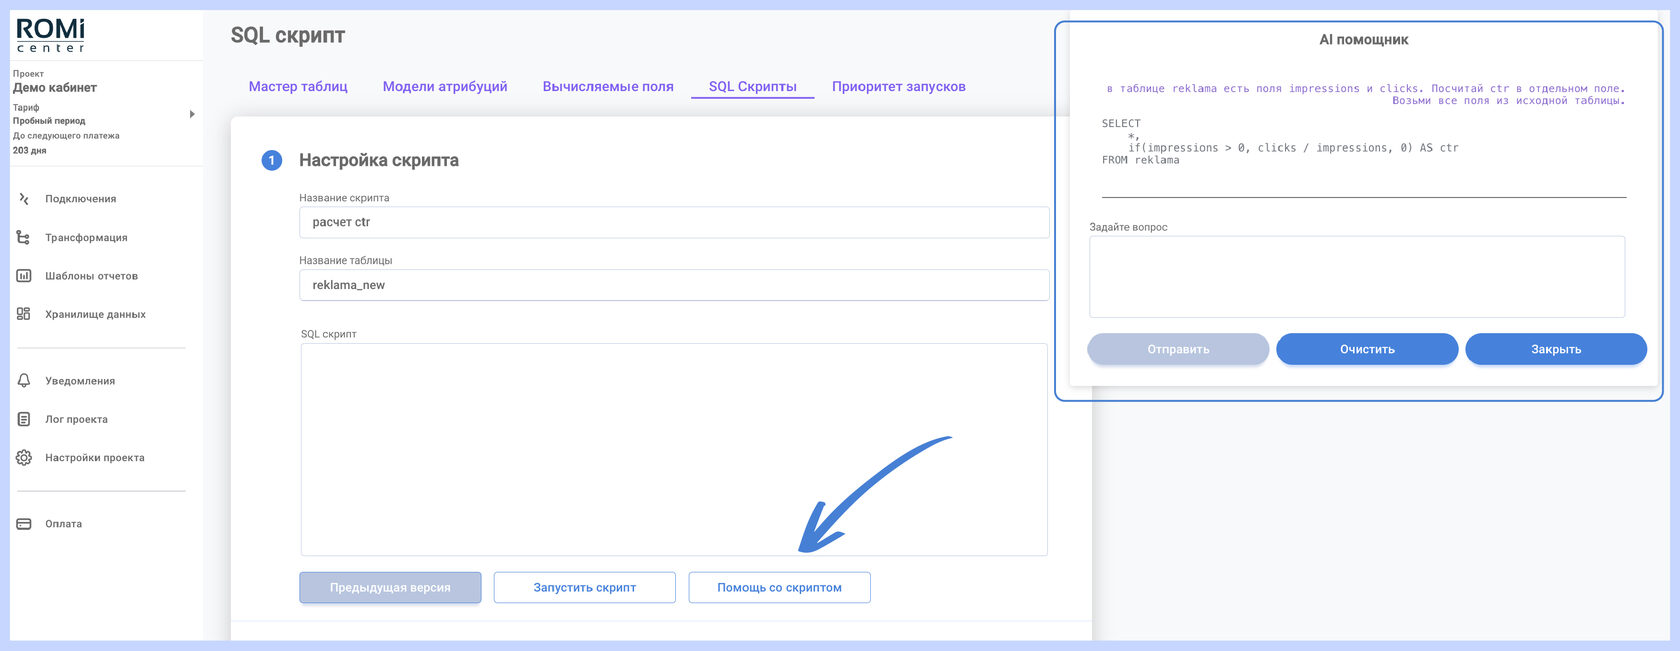
Task: Click the SELECT line in AI response
Action: point(1121,124)
